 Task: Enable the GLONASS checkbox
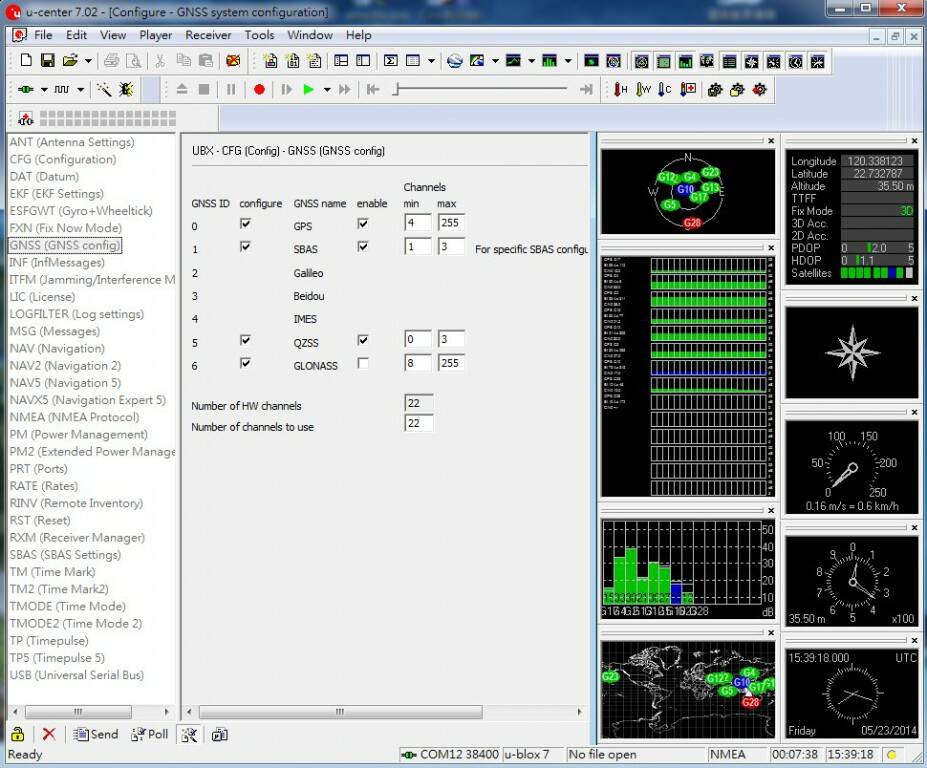pyautogui.click(x=363, y=364)
